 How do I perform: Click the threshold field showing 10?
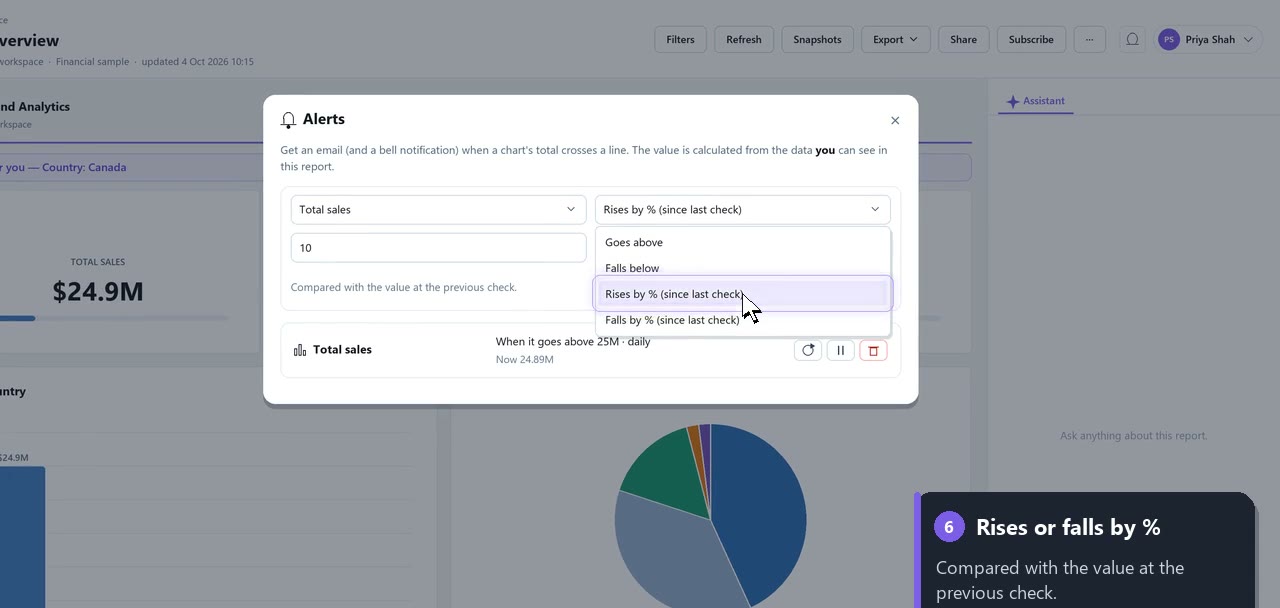[438, 247]
